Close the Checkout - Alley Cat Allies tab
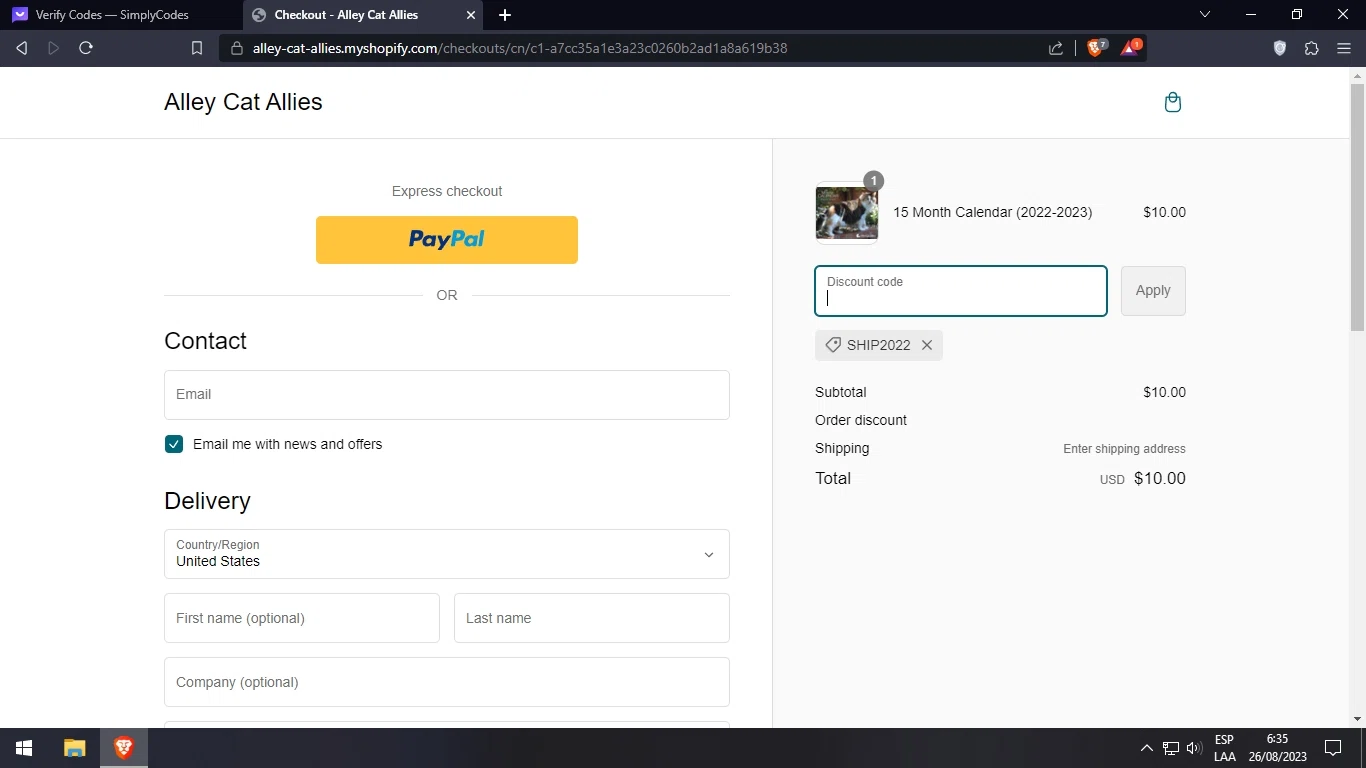The image size is (1366, 768). (471, 15)
